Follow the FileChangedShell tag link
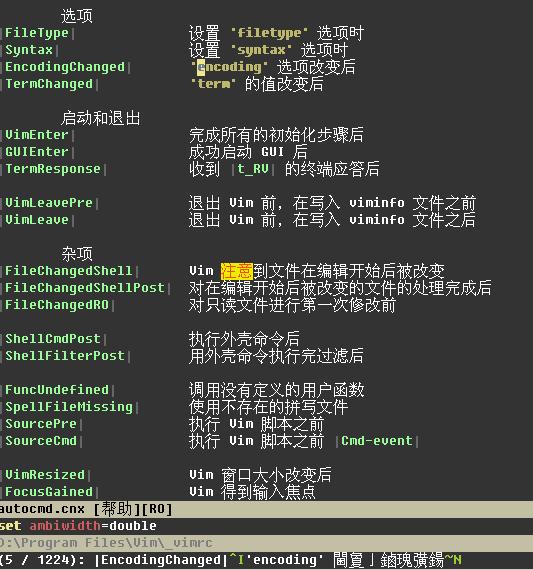This screenshot has width=533, height=570. [x=69, y=271]
